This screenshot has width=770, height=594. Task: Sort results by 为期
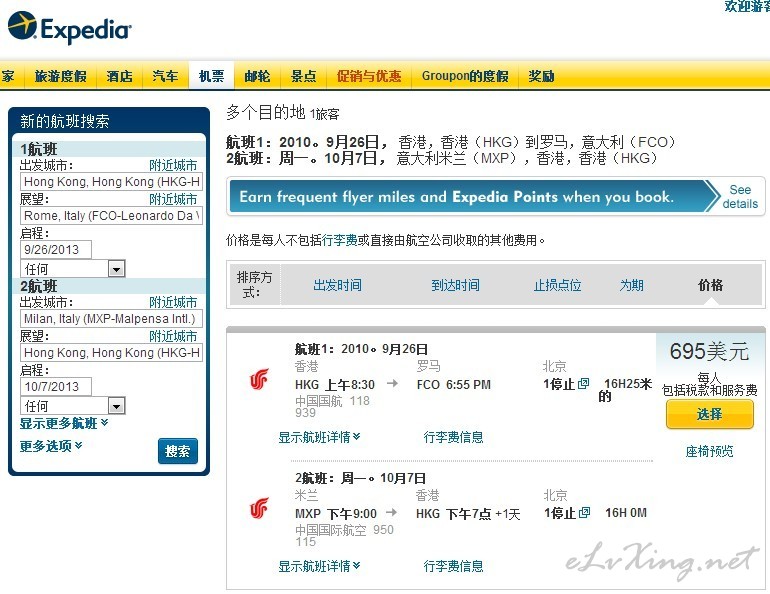point(632,285)
